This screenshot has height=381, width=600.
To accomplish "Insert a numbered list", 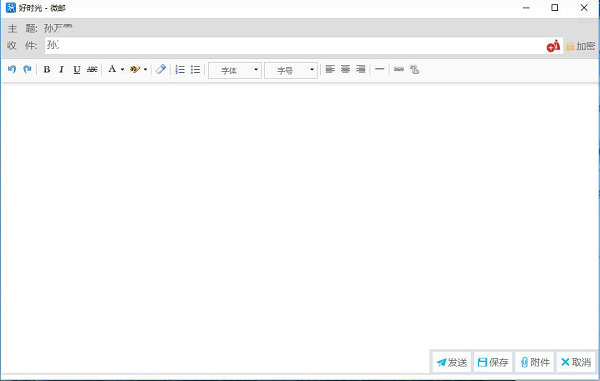I will pos(180,69).
